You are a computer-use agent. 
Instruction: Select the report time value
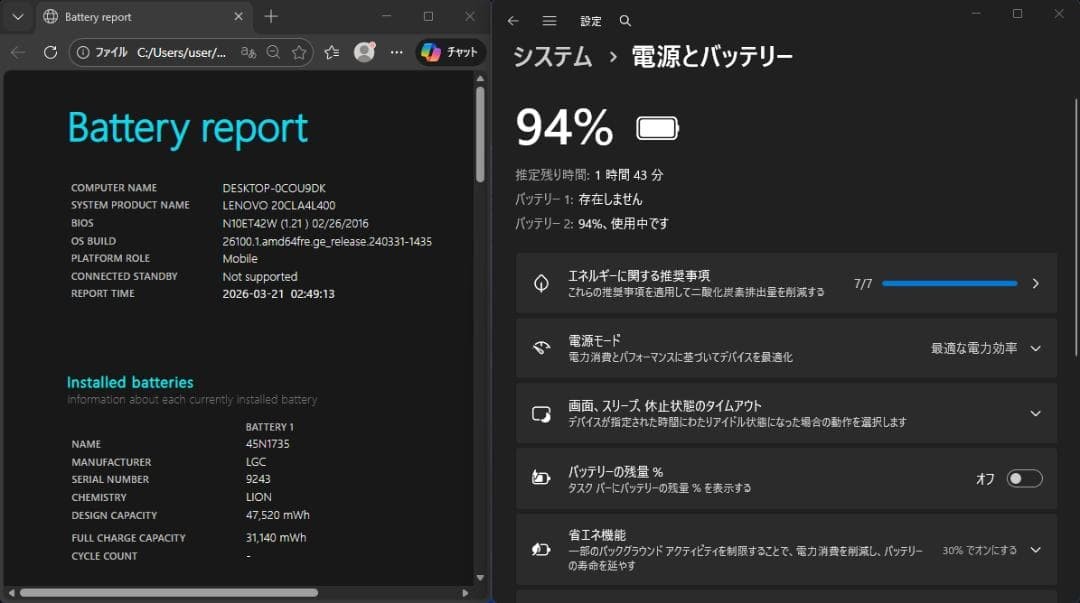pyautogui.click(x=278, y=294)
